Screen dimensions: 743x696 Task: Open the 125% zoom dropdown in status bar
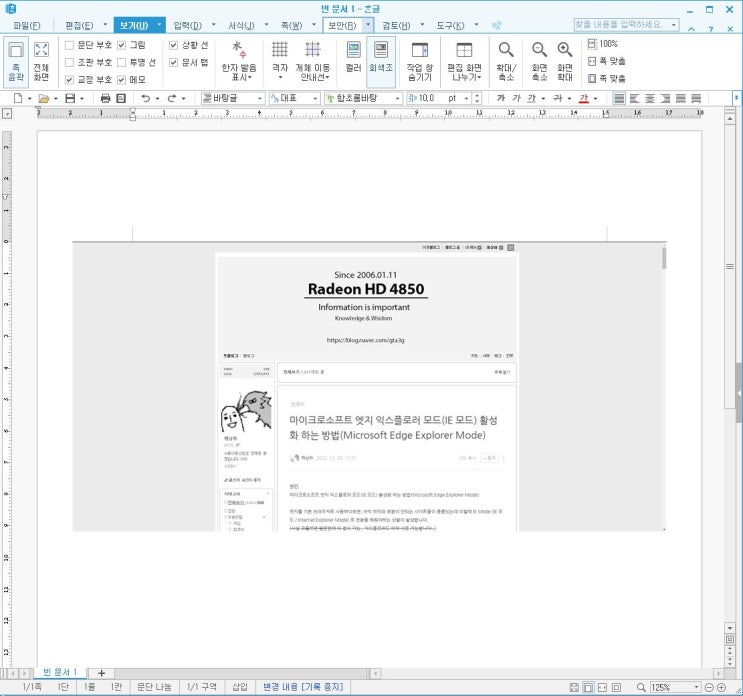click(697, 687)
